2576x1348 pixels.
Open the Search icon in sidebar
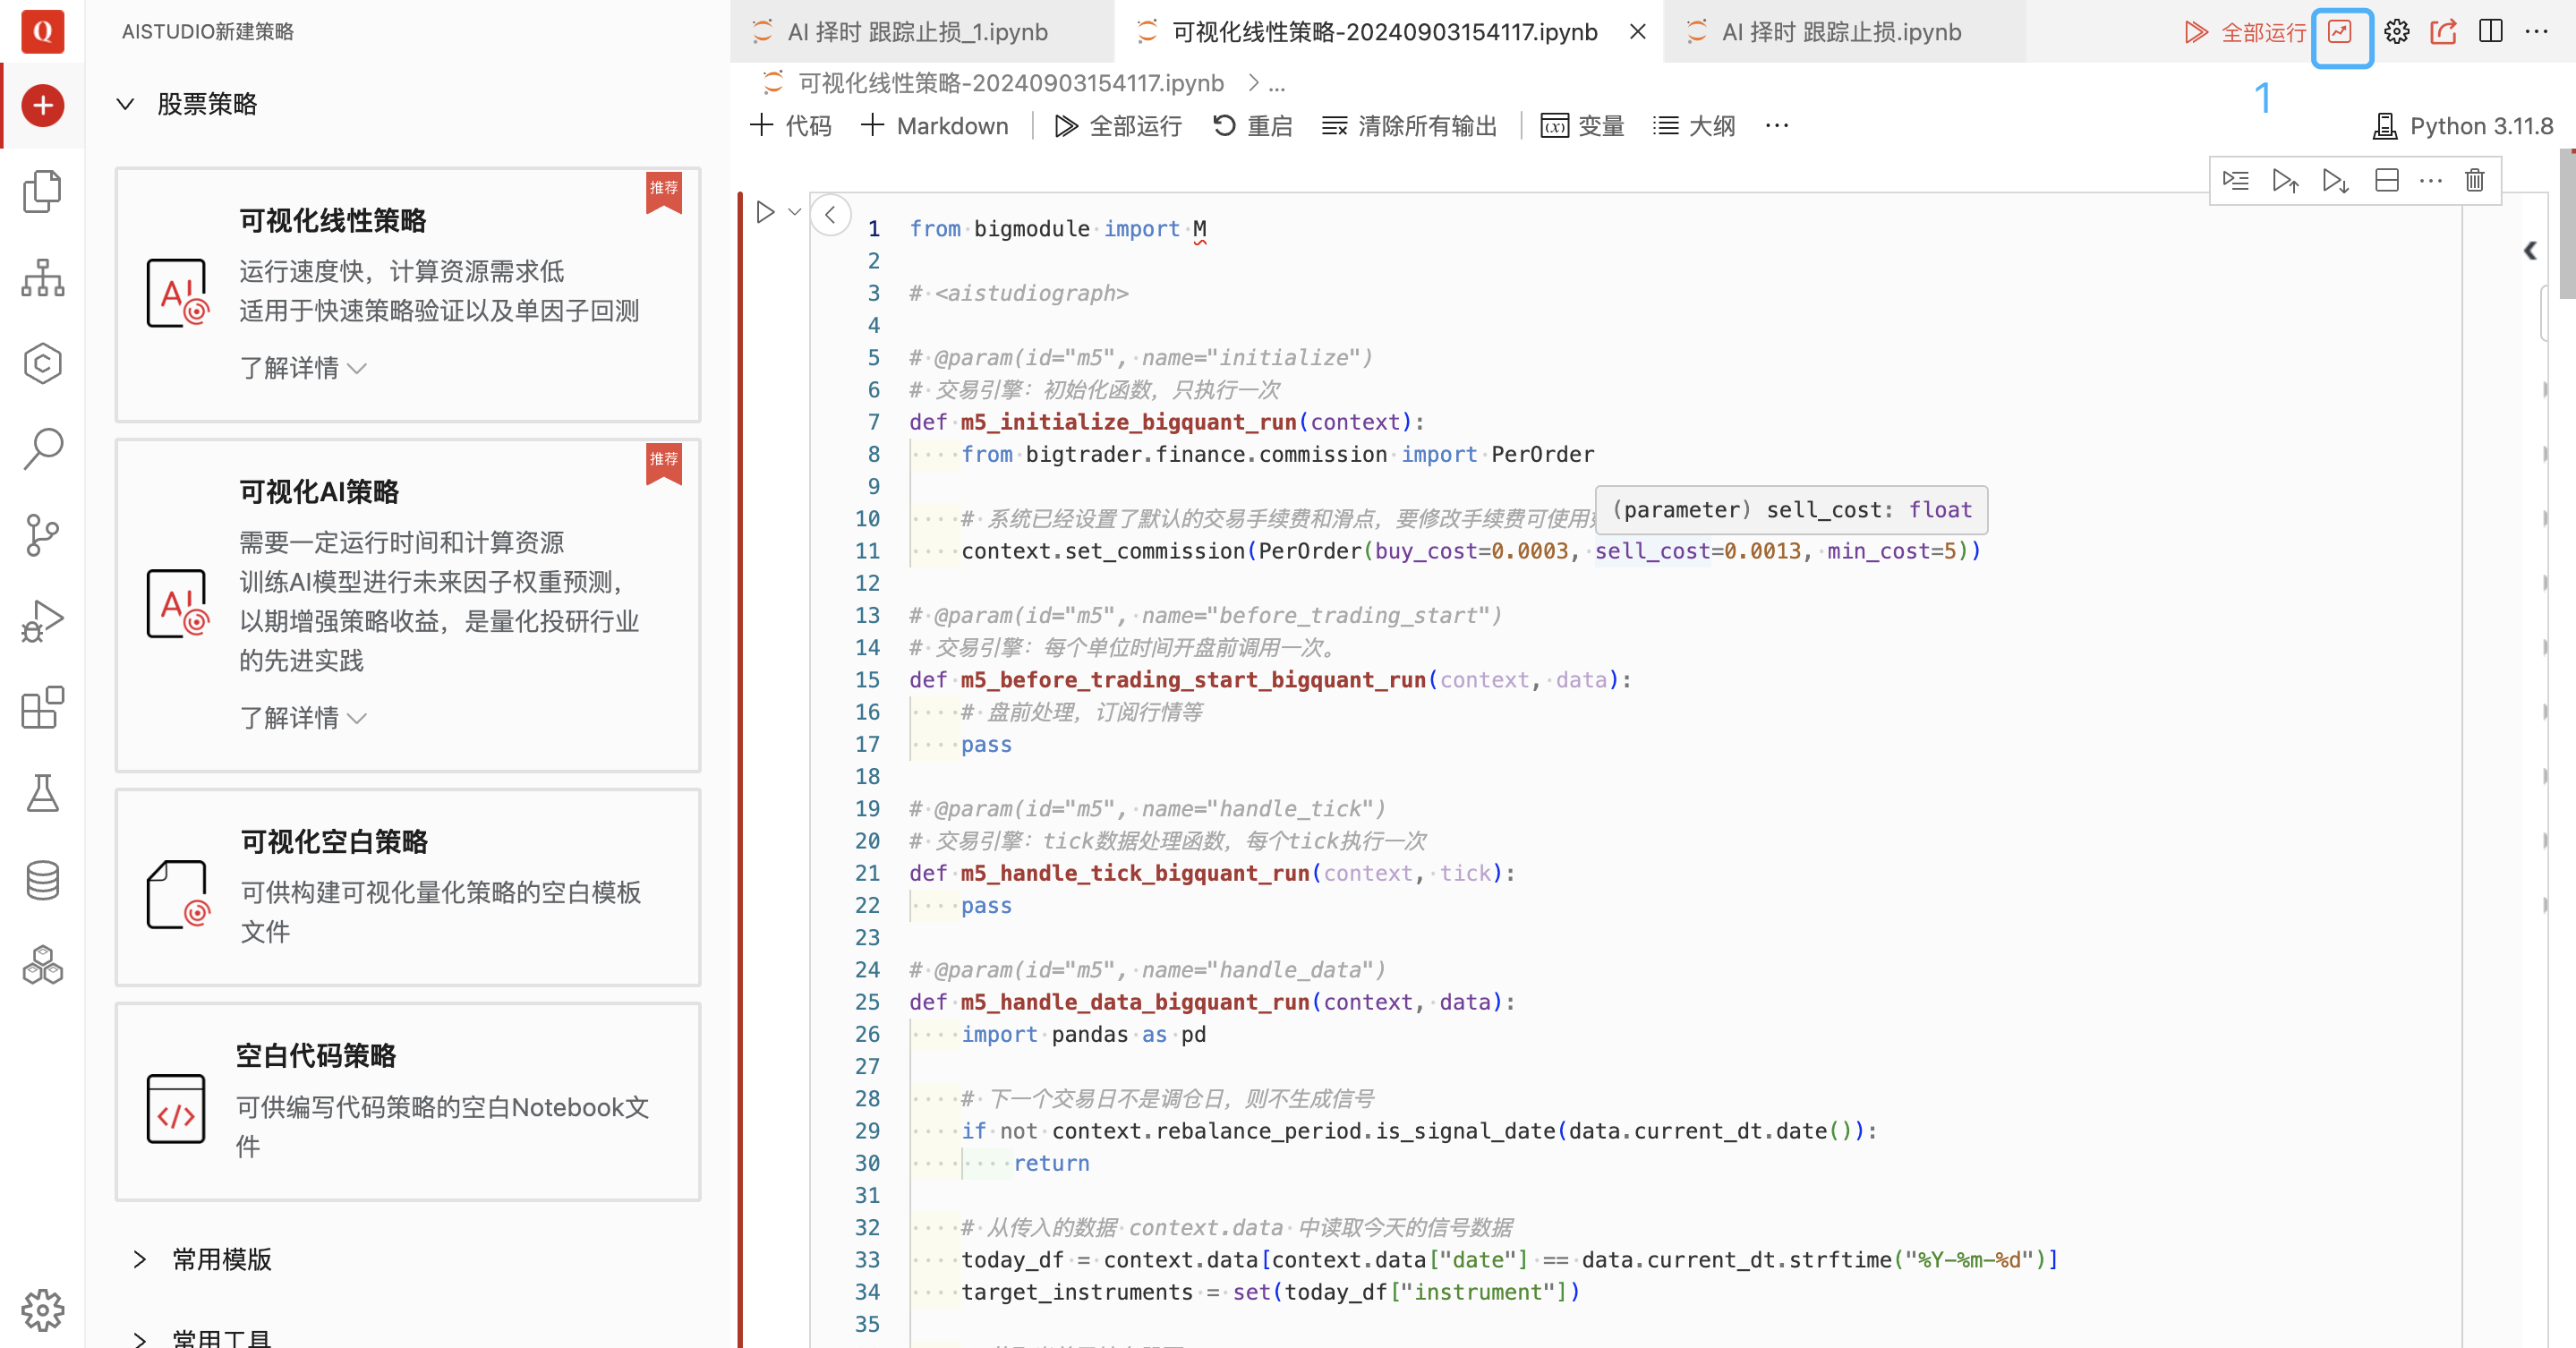click(x=43, y=449)
